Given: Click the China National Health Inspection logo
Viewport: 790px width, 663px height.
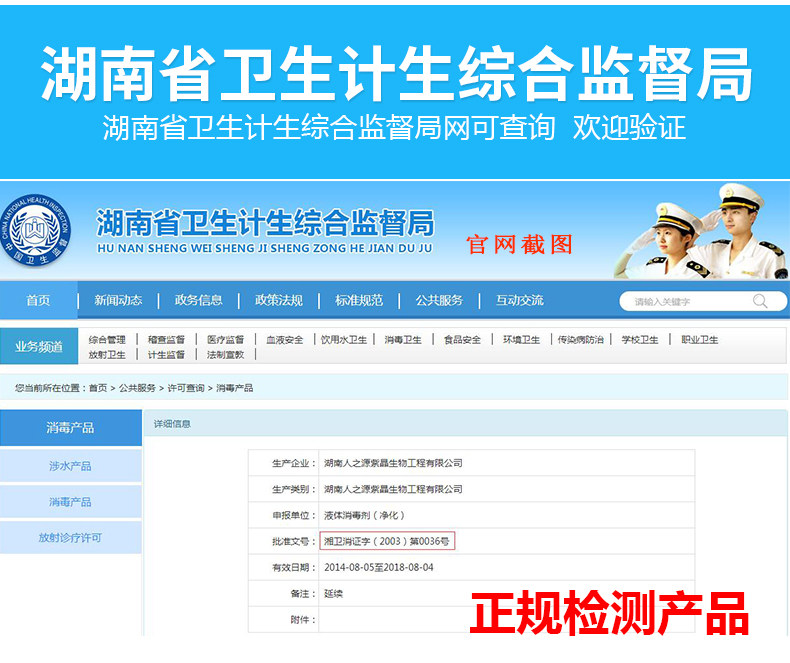Looking at the screenshot, I should (35, 231).
